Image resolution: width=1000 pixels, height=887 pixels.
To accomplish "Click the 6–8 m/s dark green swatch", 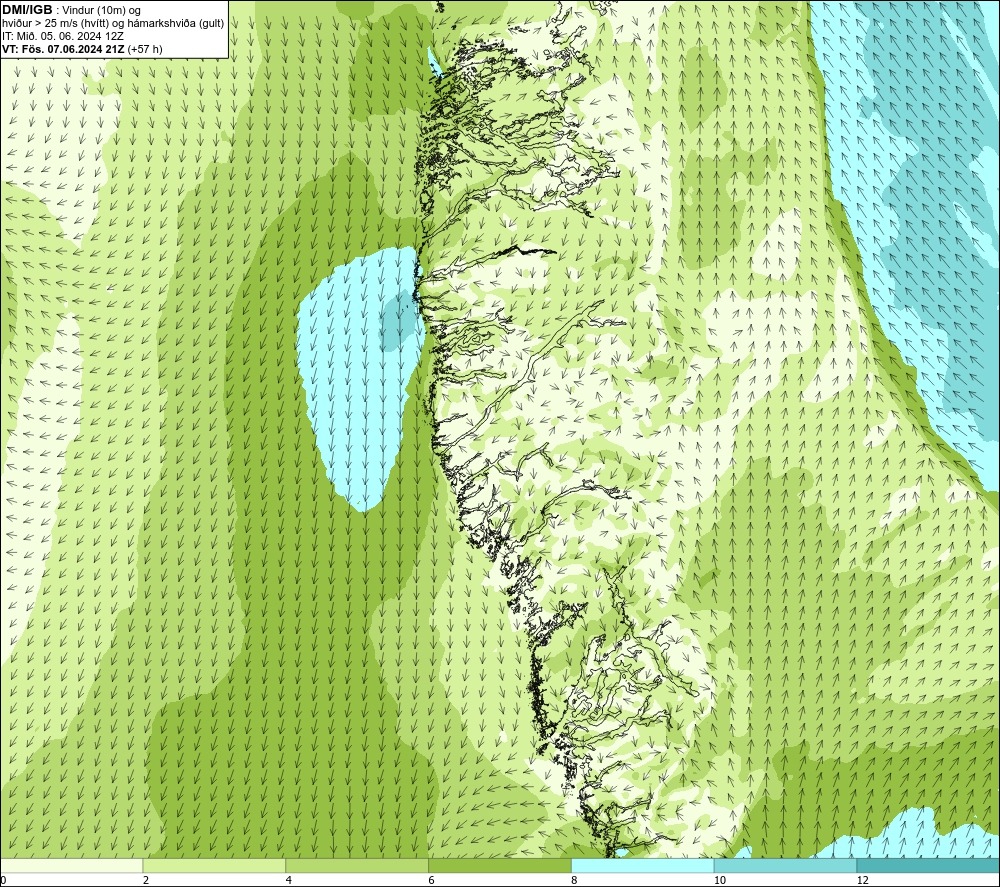I will pyautogui.click(x=500, y=866).
